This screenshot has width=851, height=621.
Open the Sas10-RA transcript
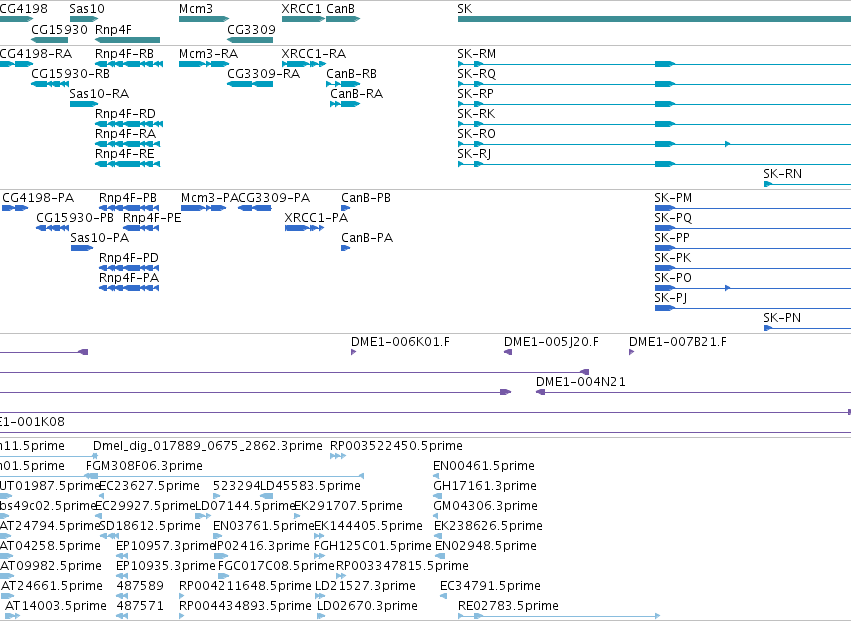[99, 94]
